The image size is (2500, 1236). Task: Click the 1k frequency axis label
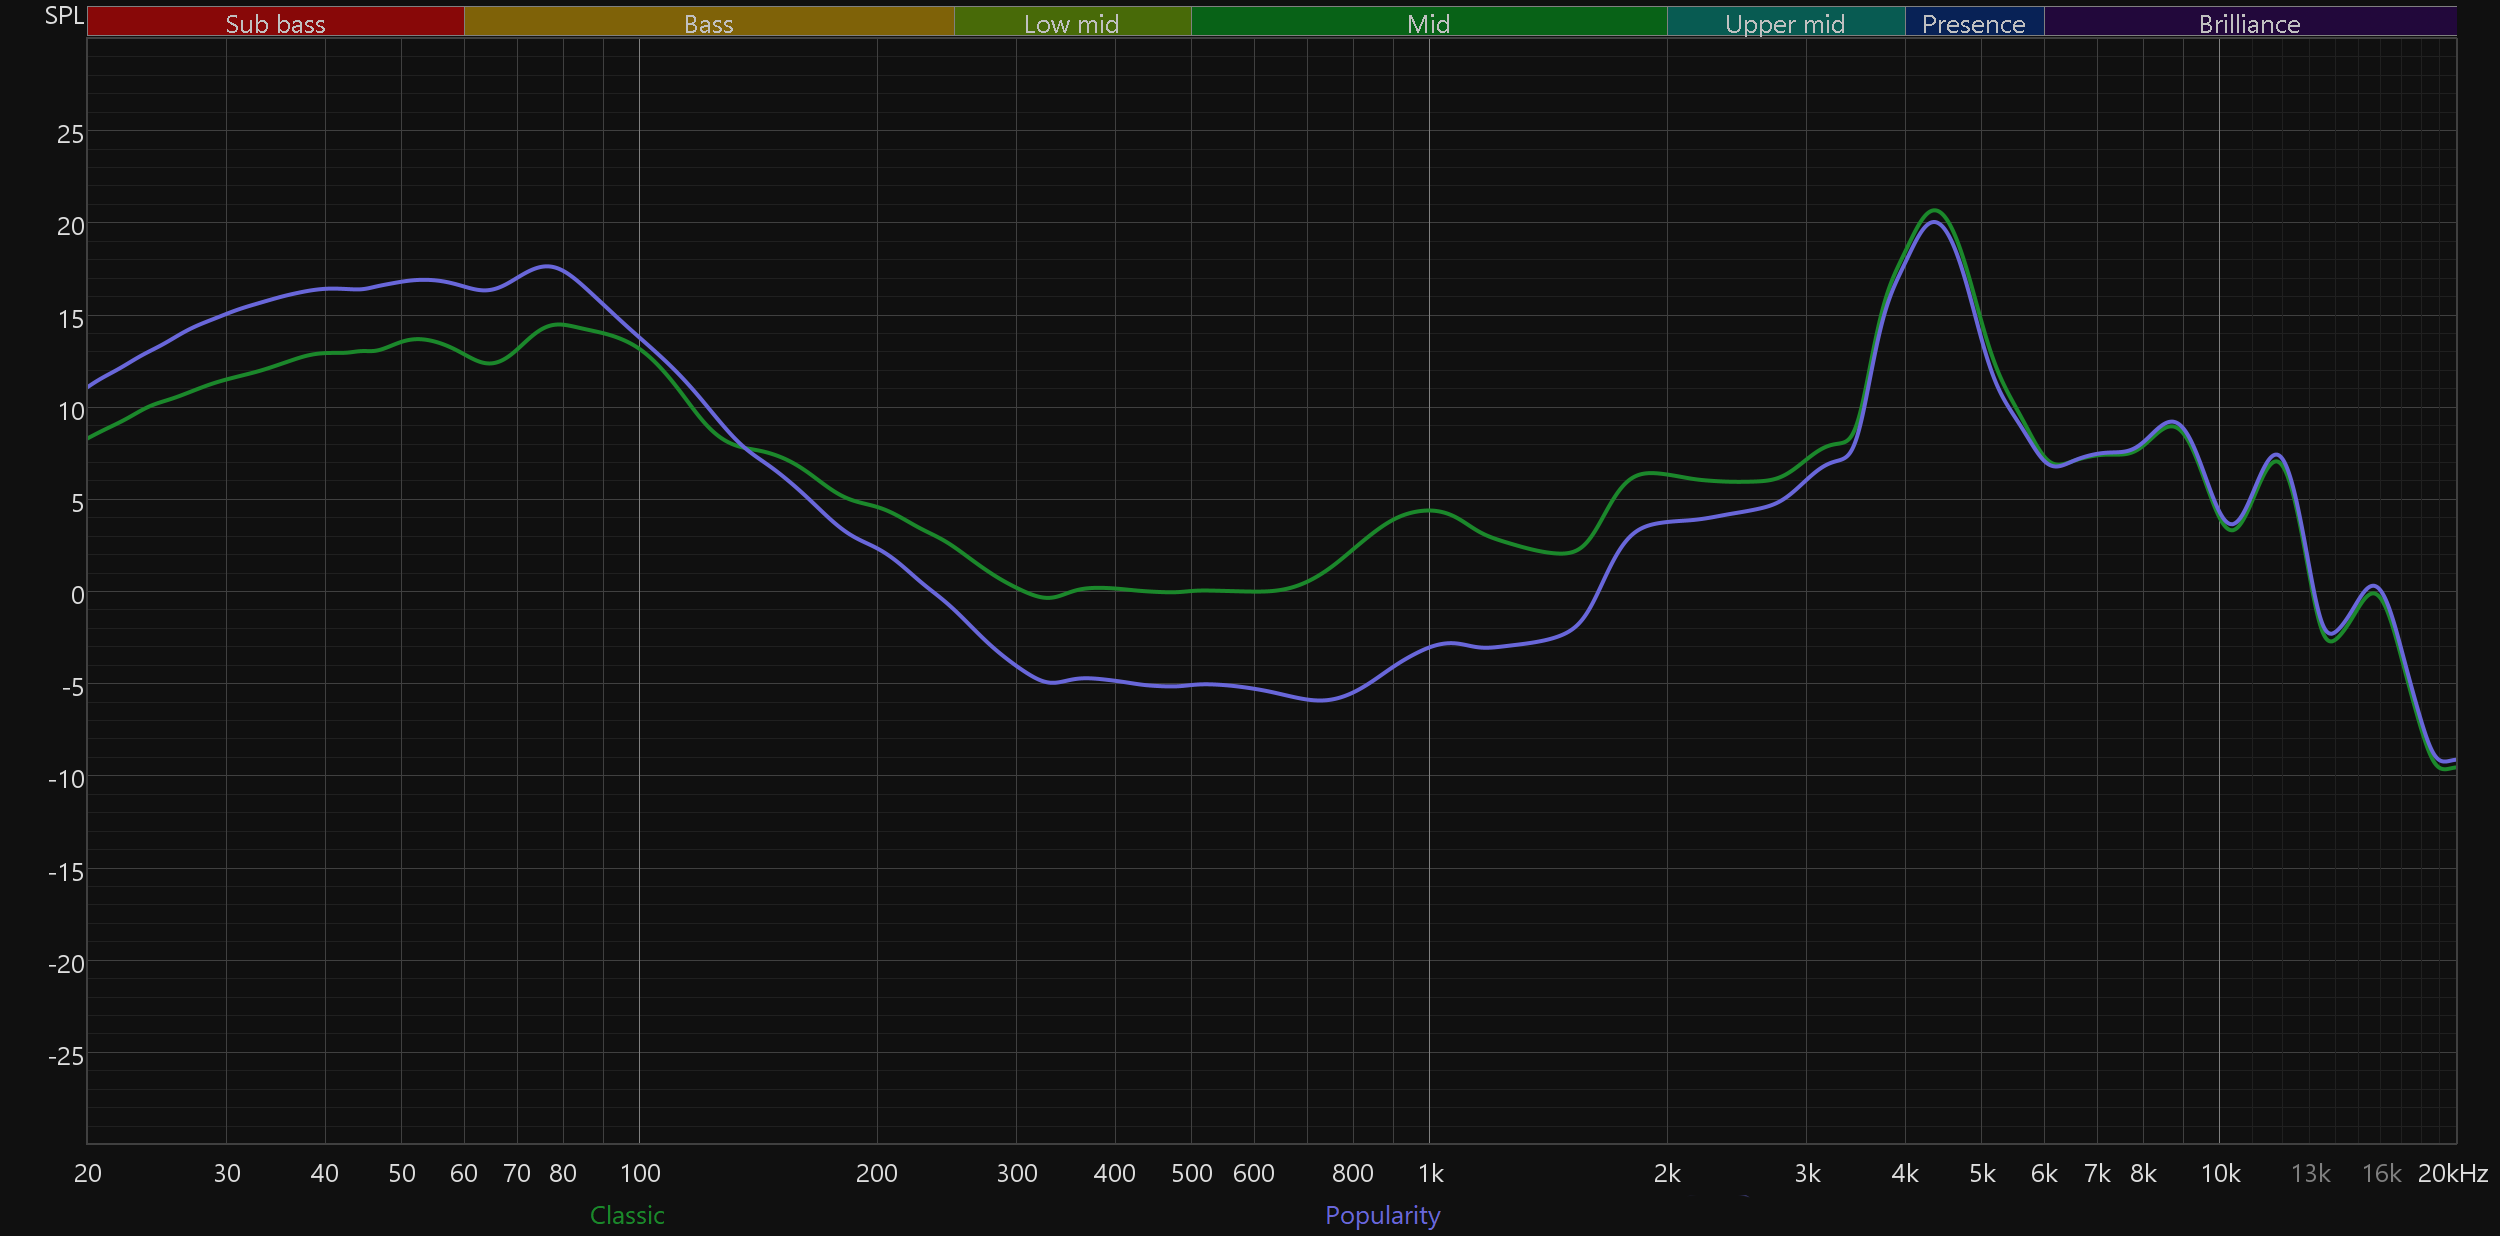pos(1430,1173)
